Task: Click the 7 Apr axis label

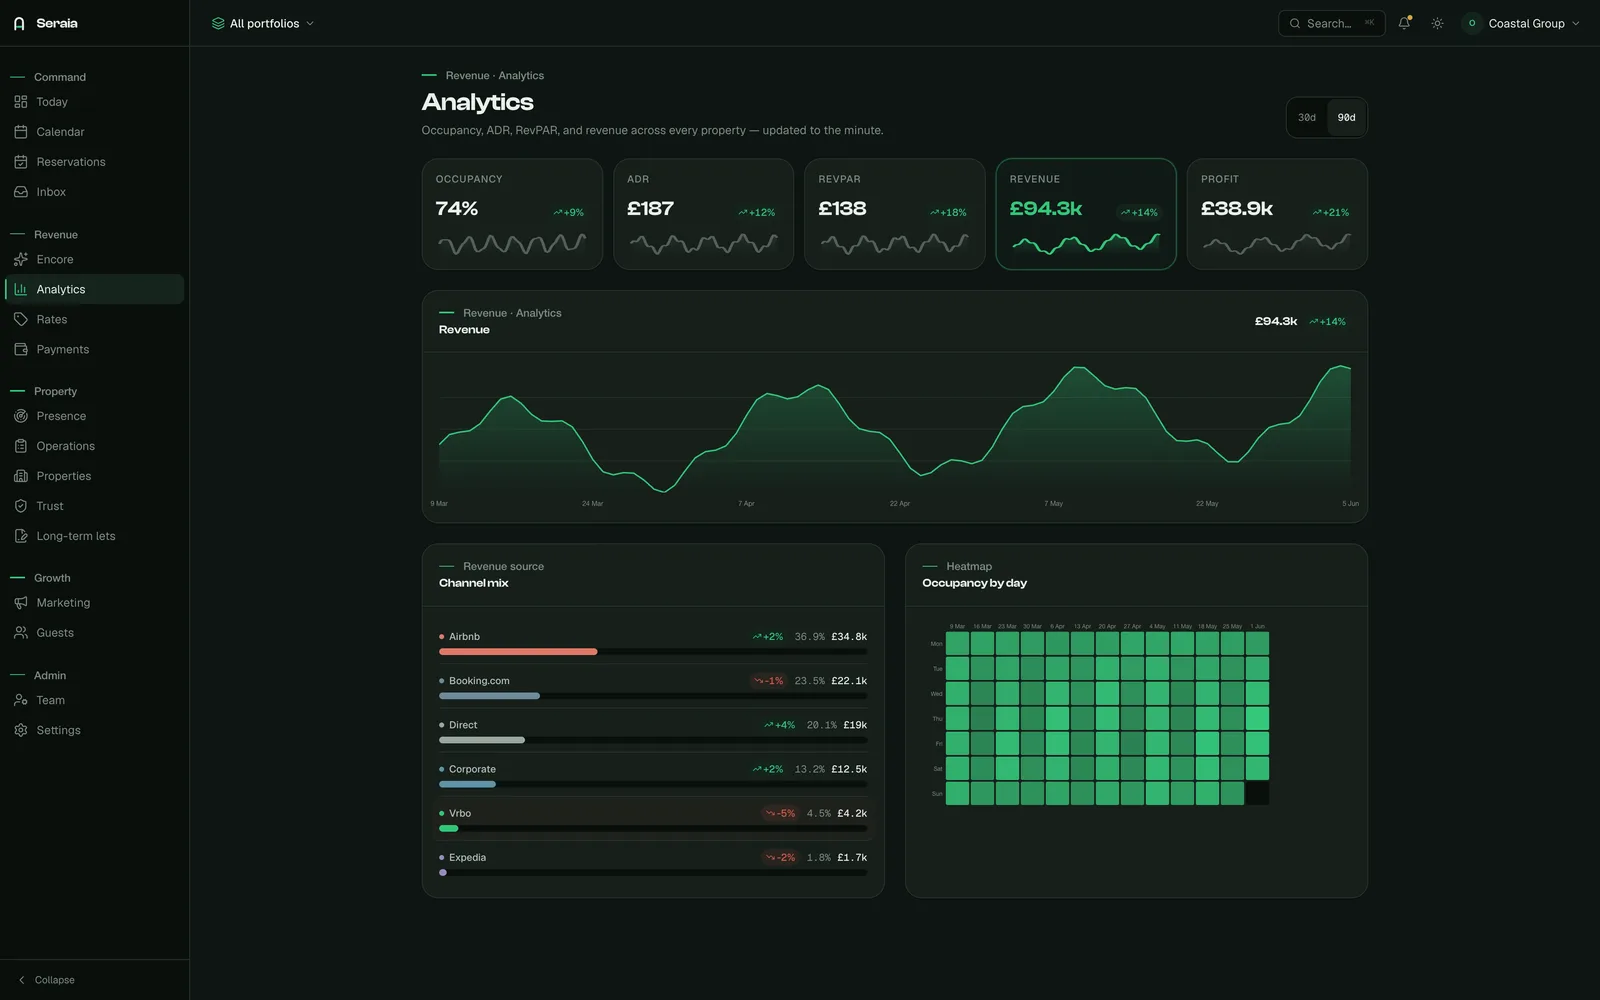Action: 746,504
